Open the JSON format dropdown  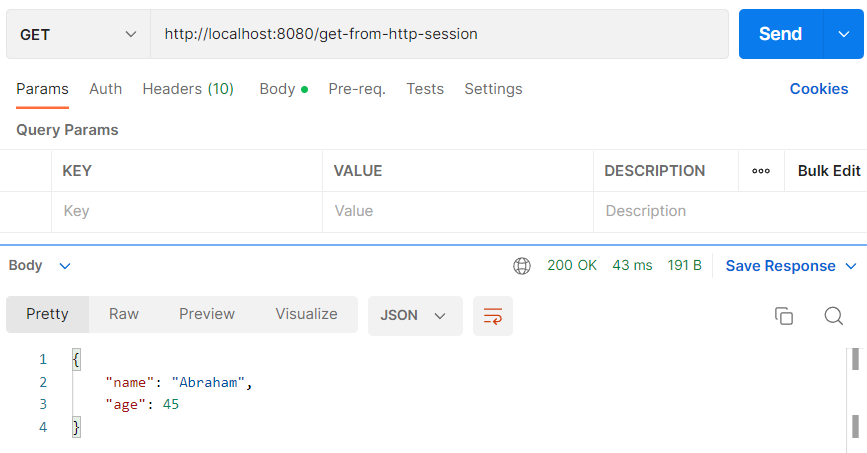pos(414,315)
